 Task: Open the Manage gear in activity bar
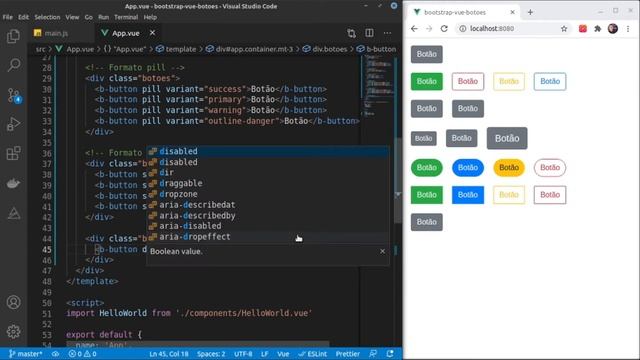[x=13, y=331]
